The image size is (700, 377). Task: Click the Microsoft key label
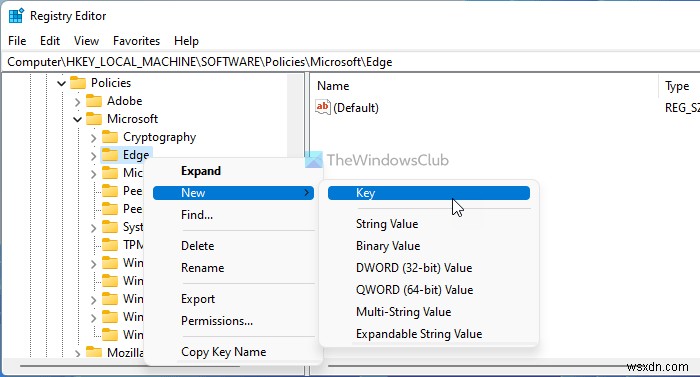(133, 119)
